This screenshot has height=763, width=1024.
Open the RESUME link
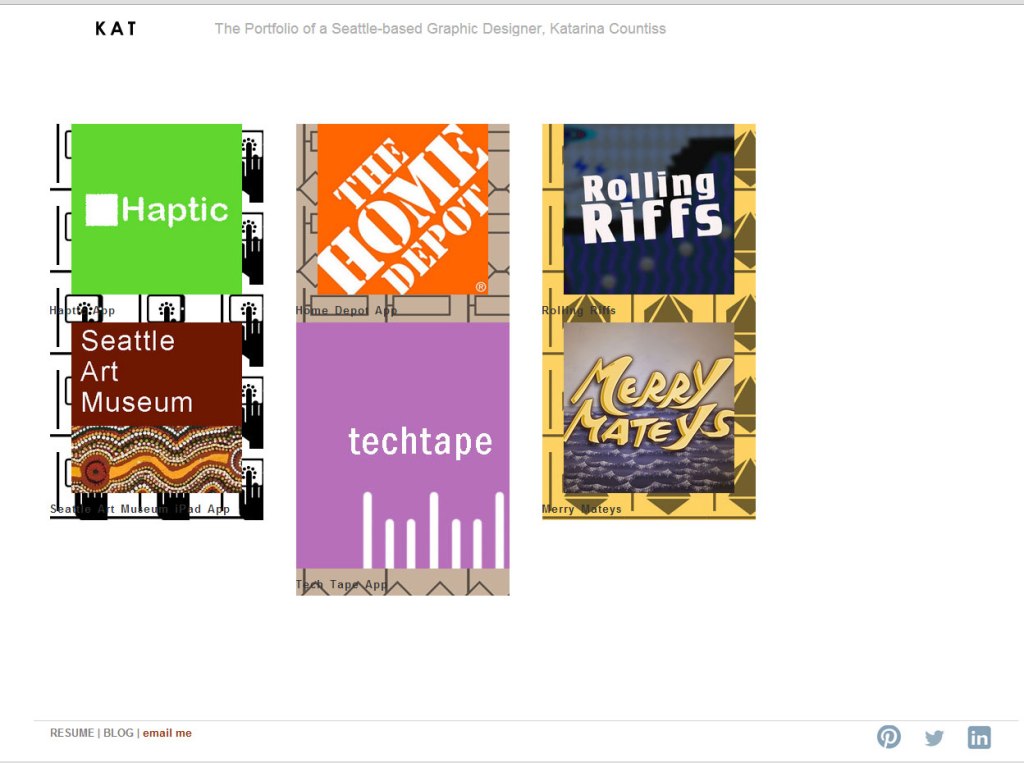[72, 733]
